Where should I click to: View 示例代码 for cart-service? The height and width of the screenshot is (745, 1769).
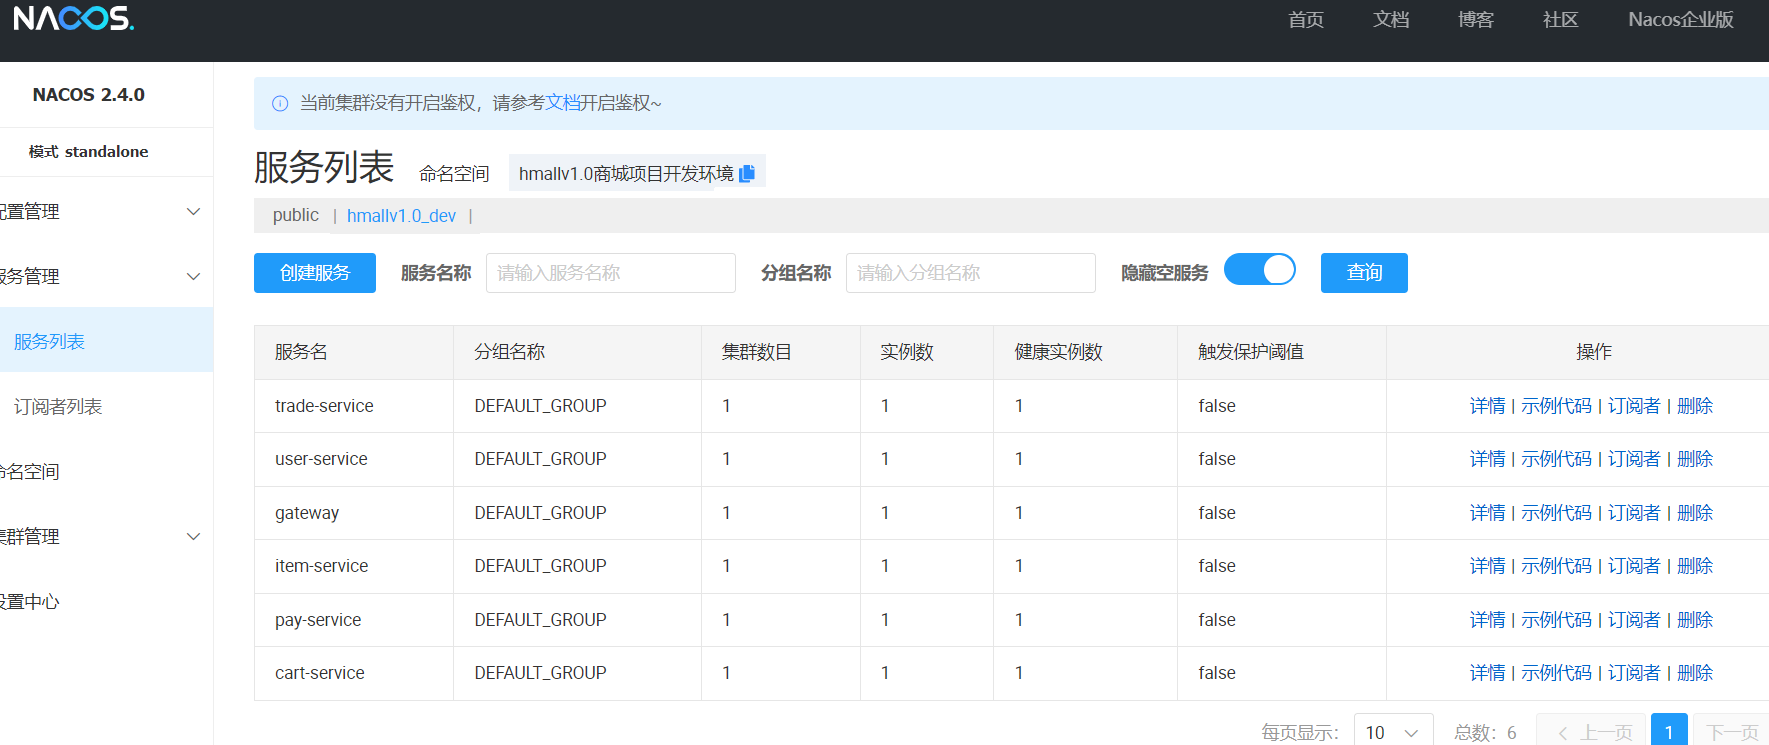pyautogui.click(x=1556, y=673)
